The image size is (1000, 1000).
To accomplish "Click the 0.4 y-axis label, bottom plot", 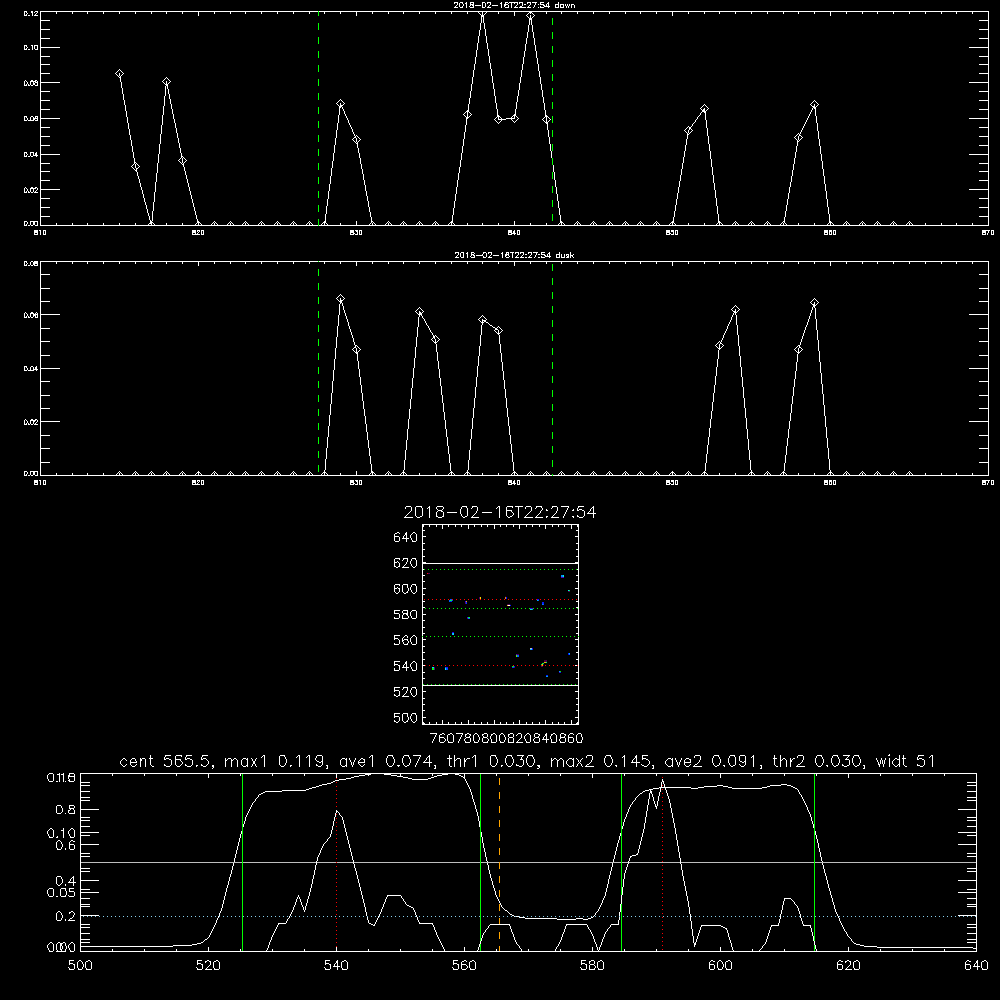I will pyautogui.click(x=66, y=881).
